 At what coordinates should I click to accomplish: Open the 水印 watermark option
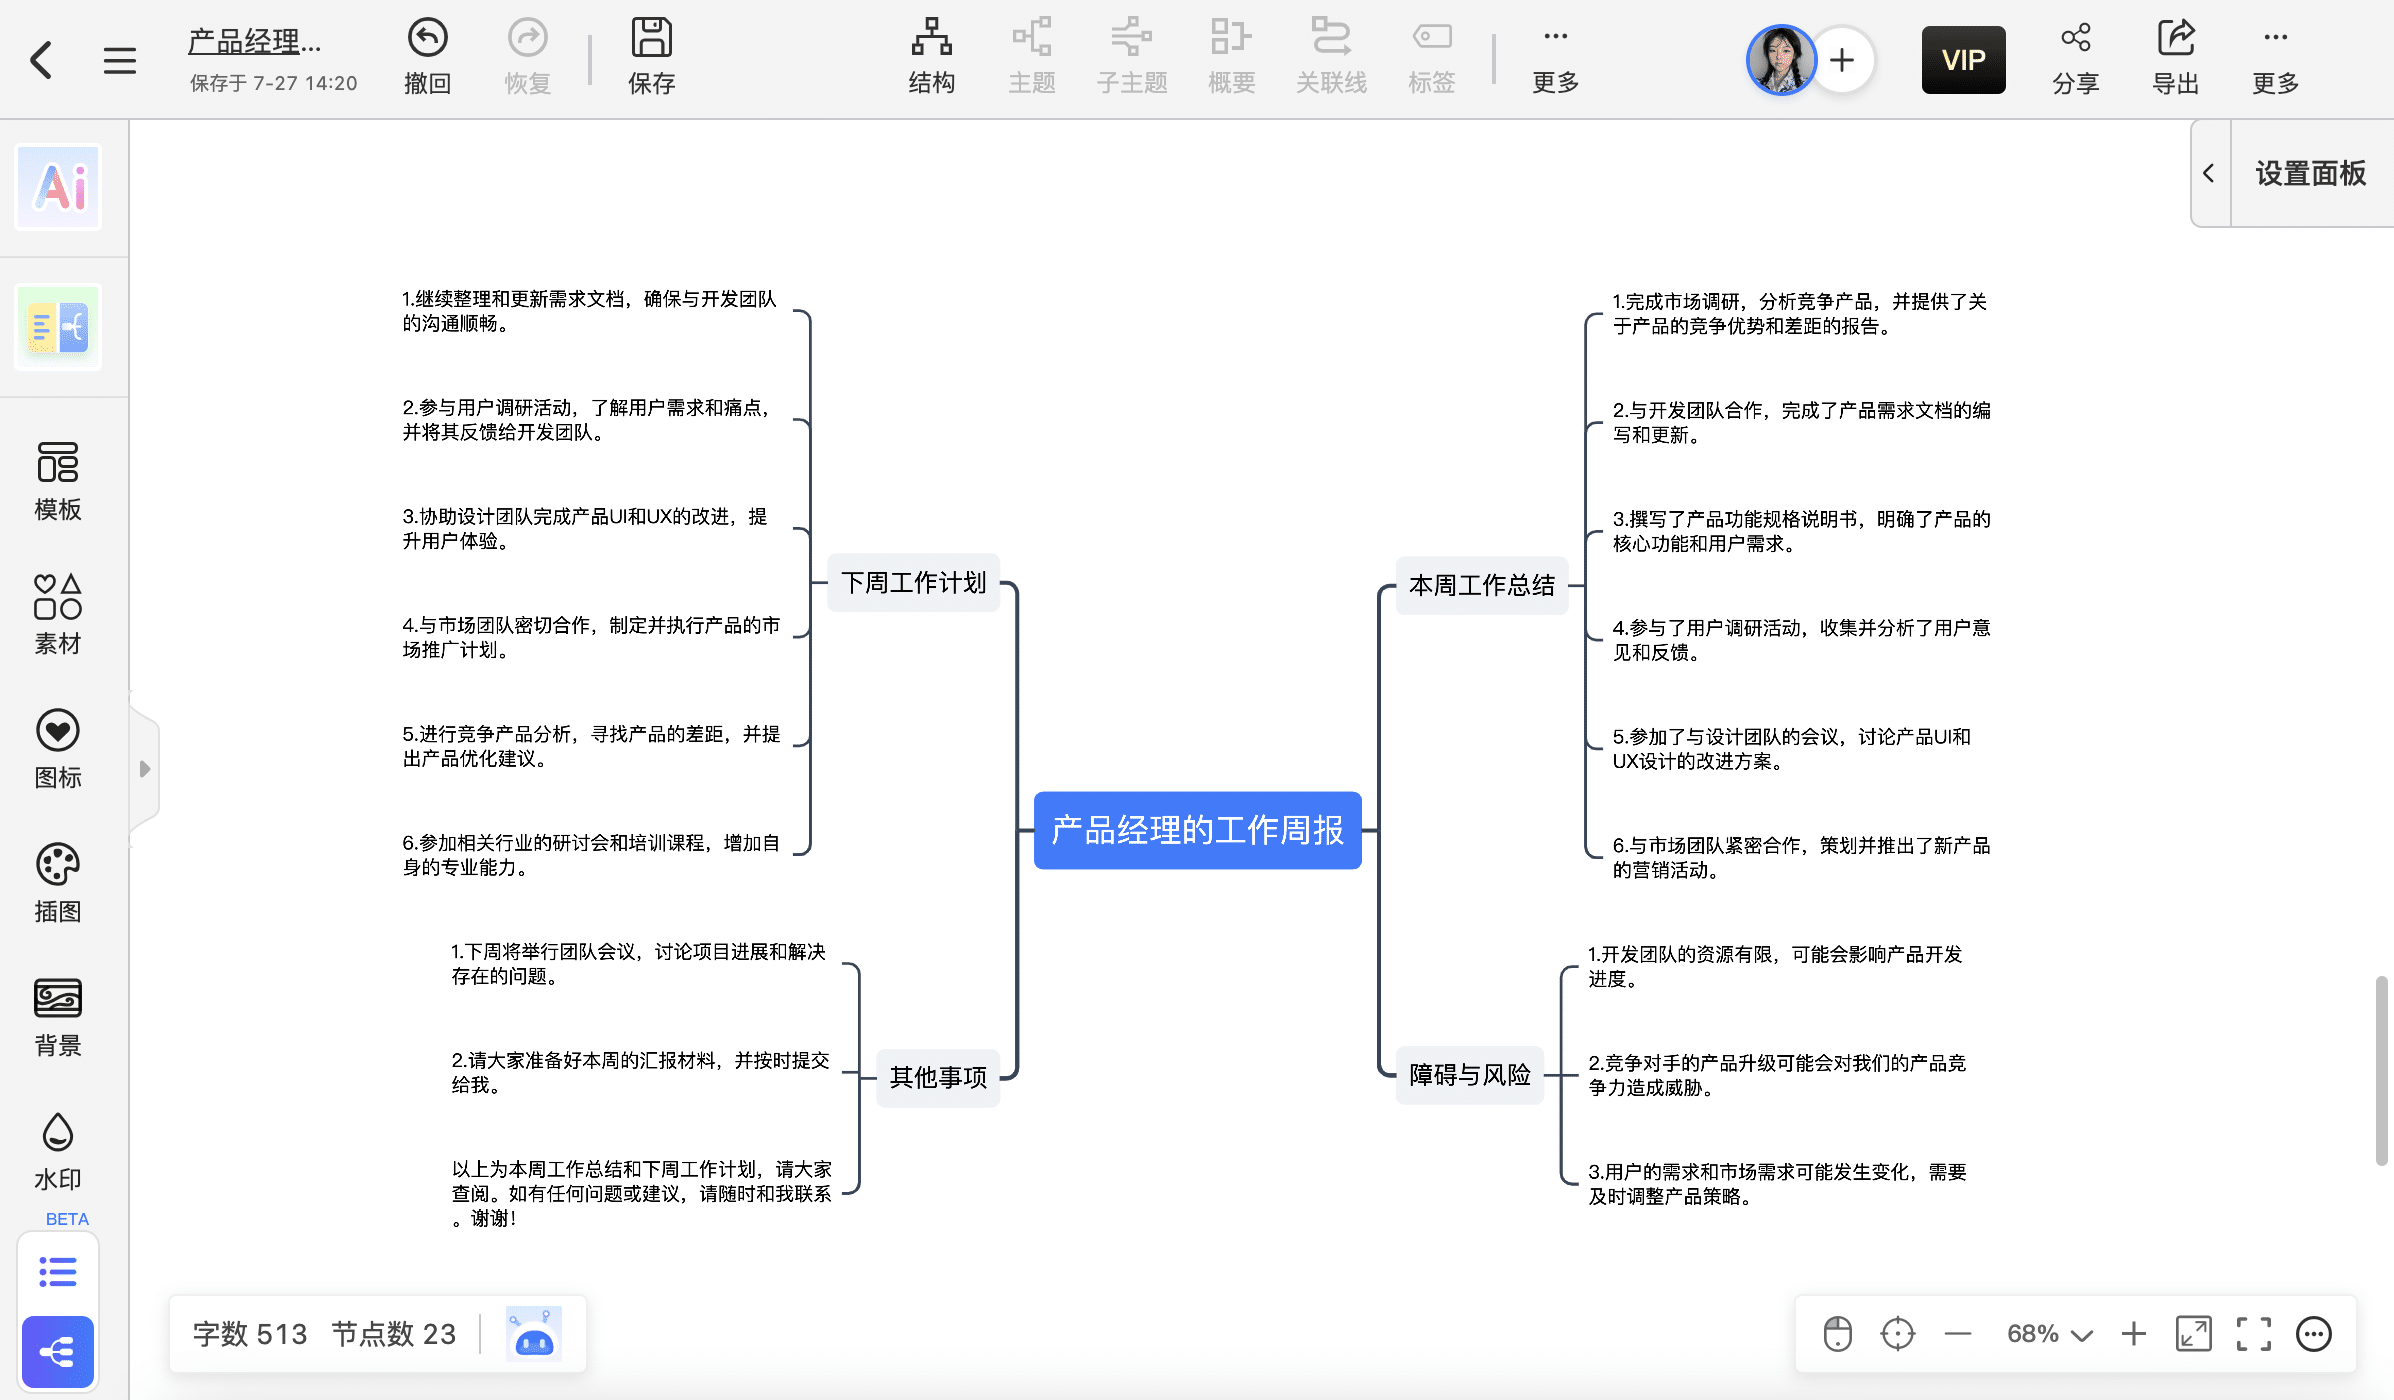[x=58, y=1151]
